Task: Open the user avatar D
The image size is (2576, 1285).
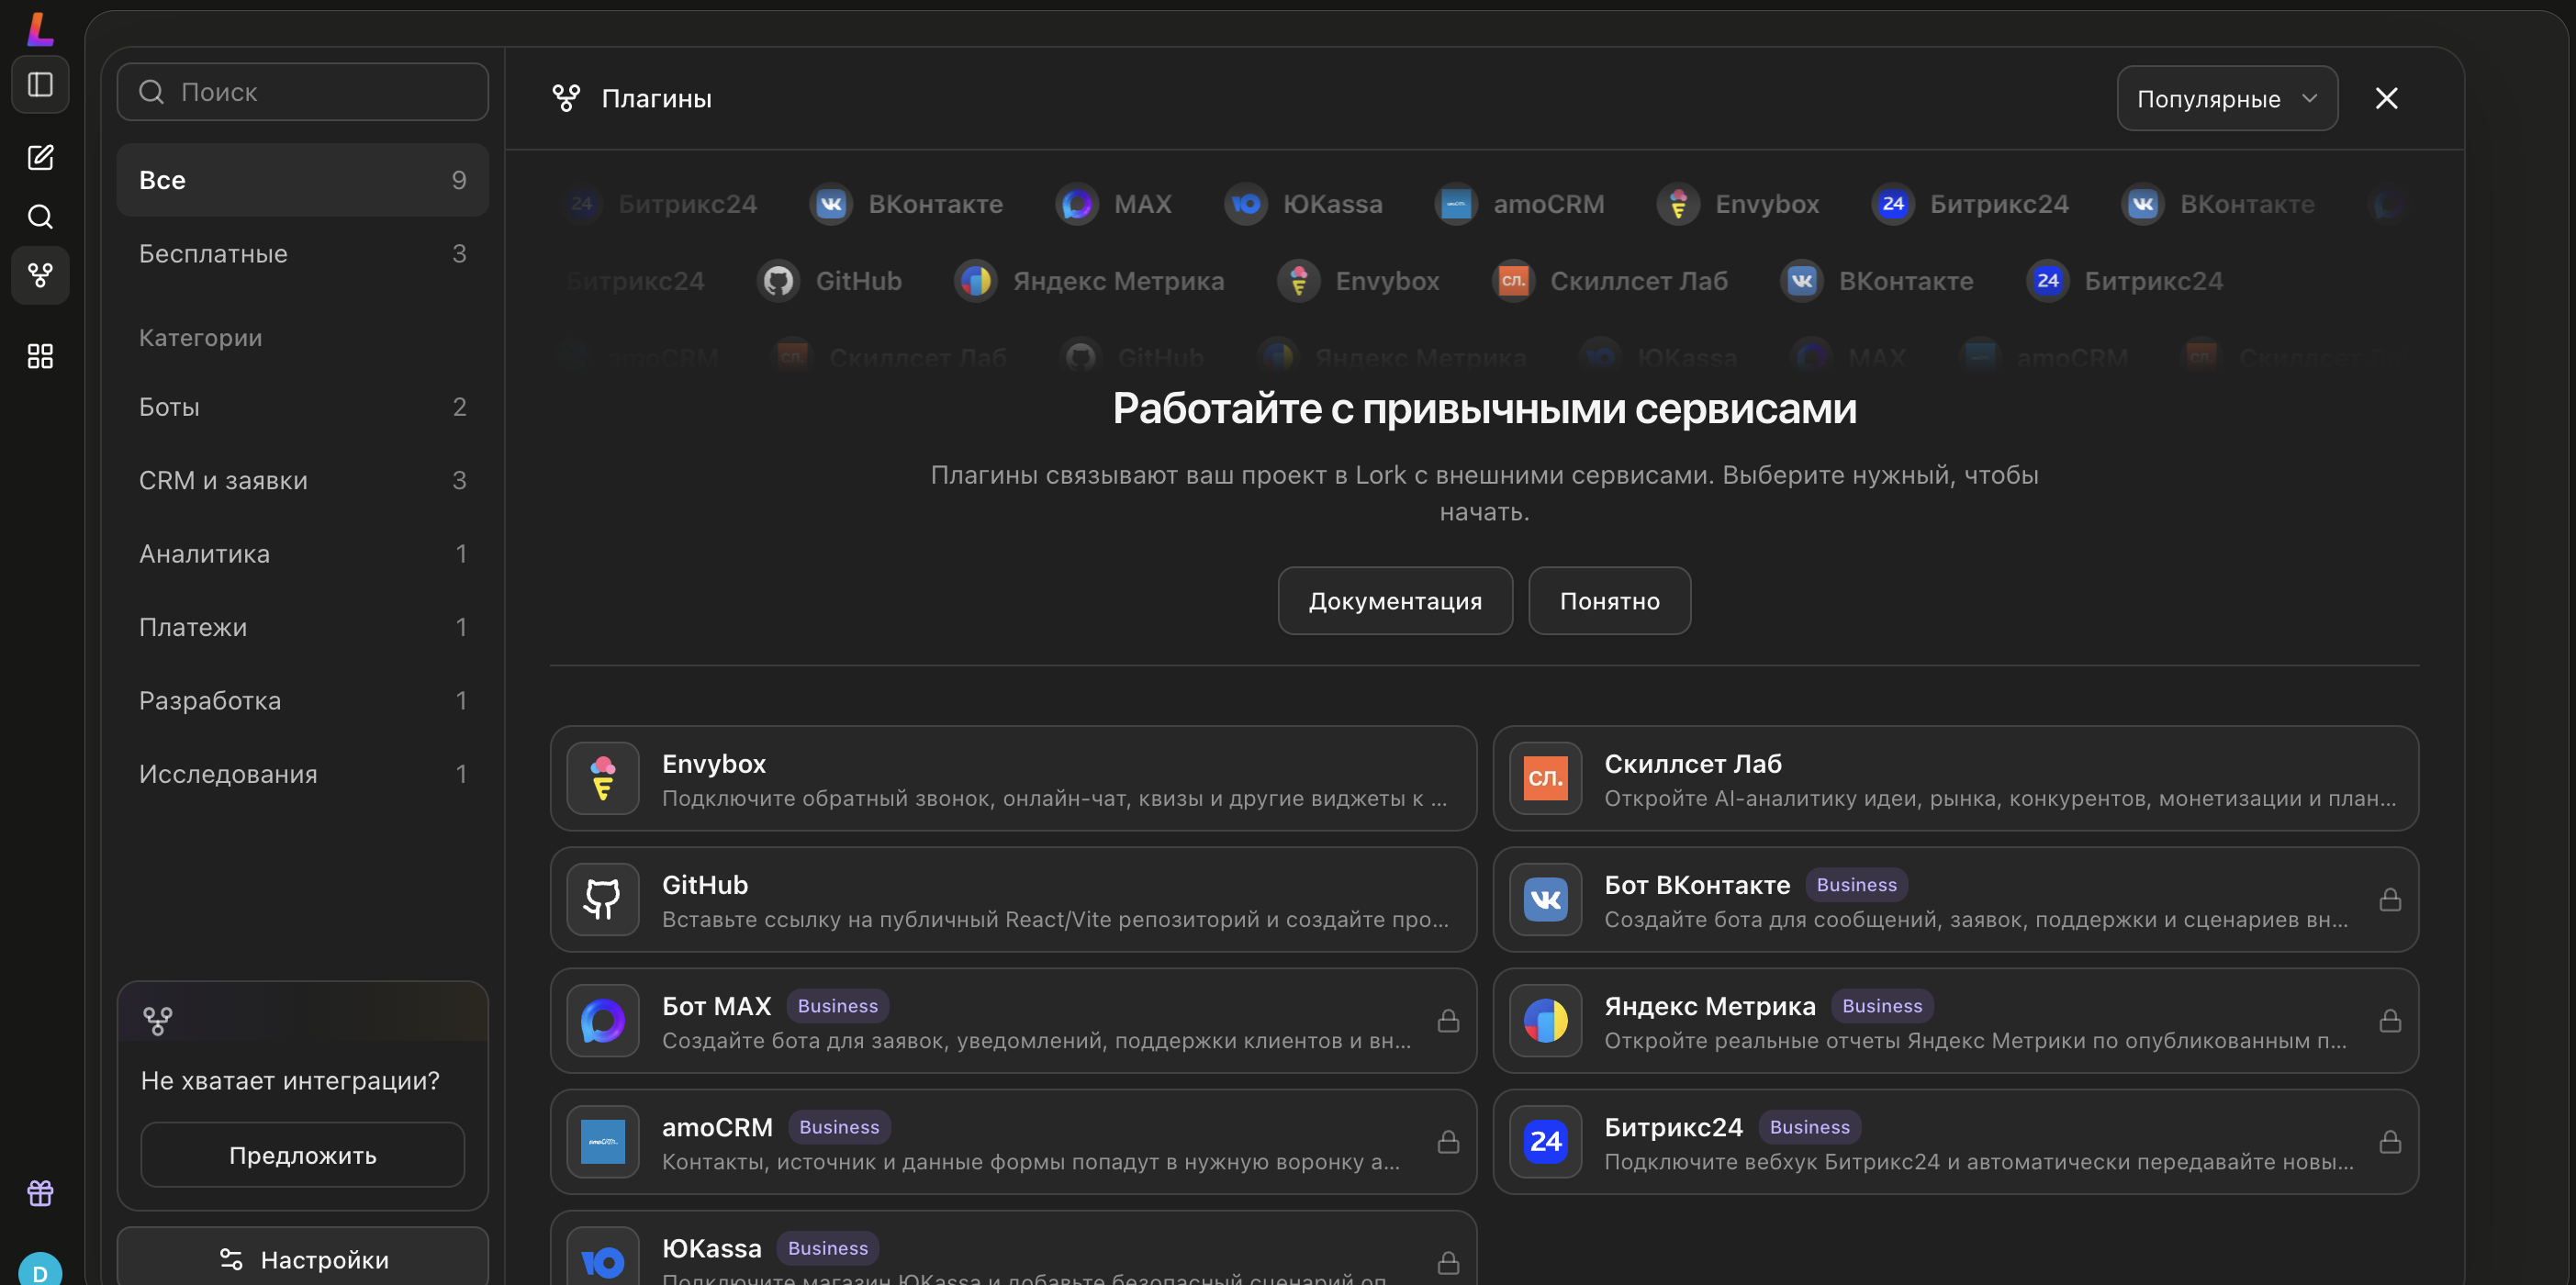Action: coord(40,1270)
